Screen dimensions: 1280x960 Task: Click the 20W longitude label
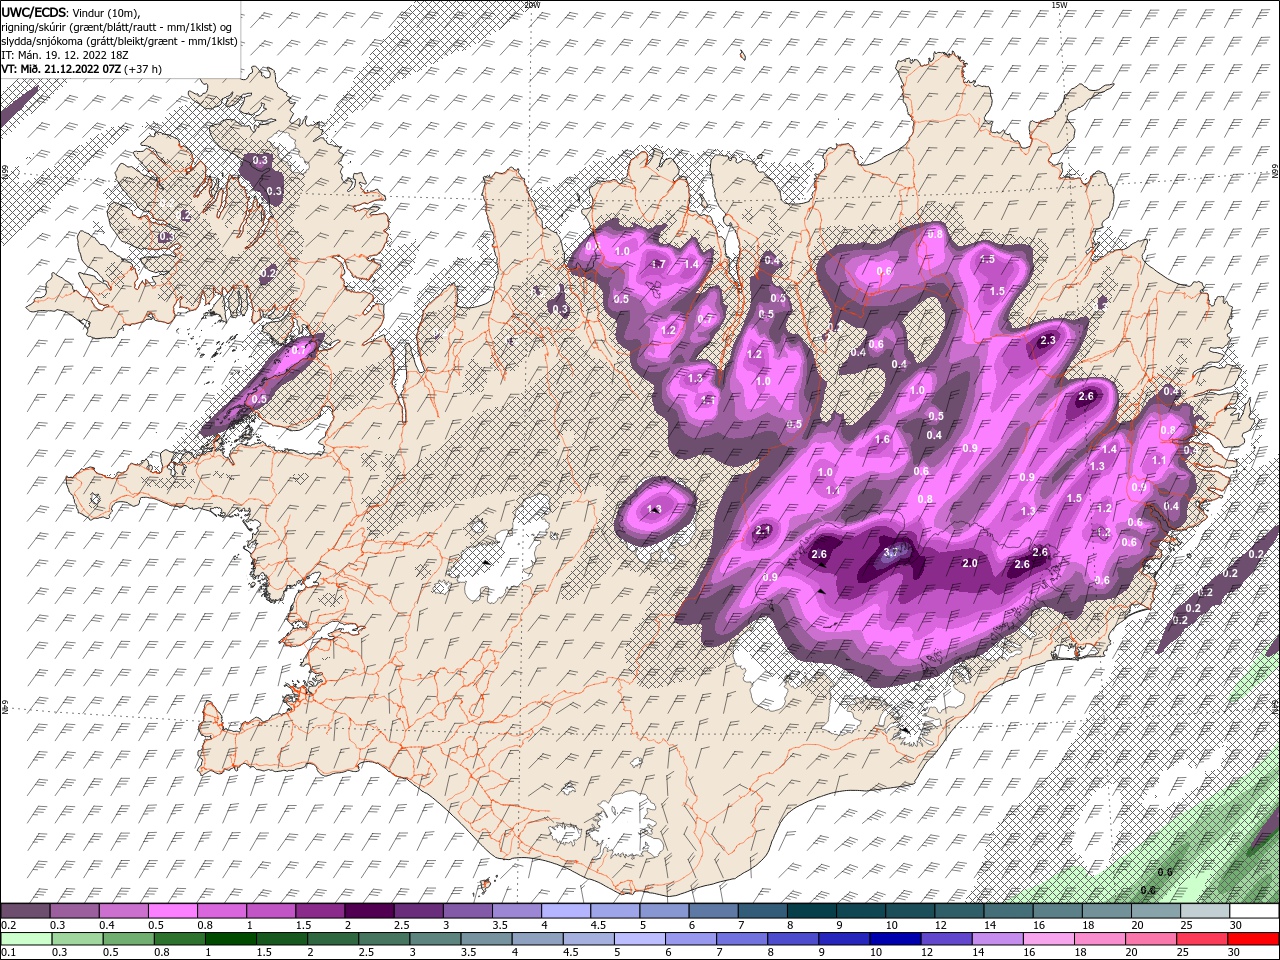coord(531,5)
